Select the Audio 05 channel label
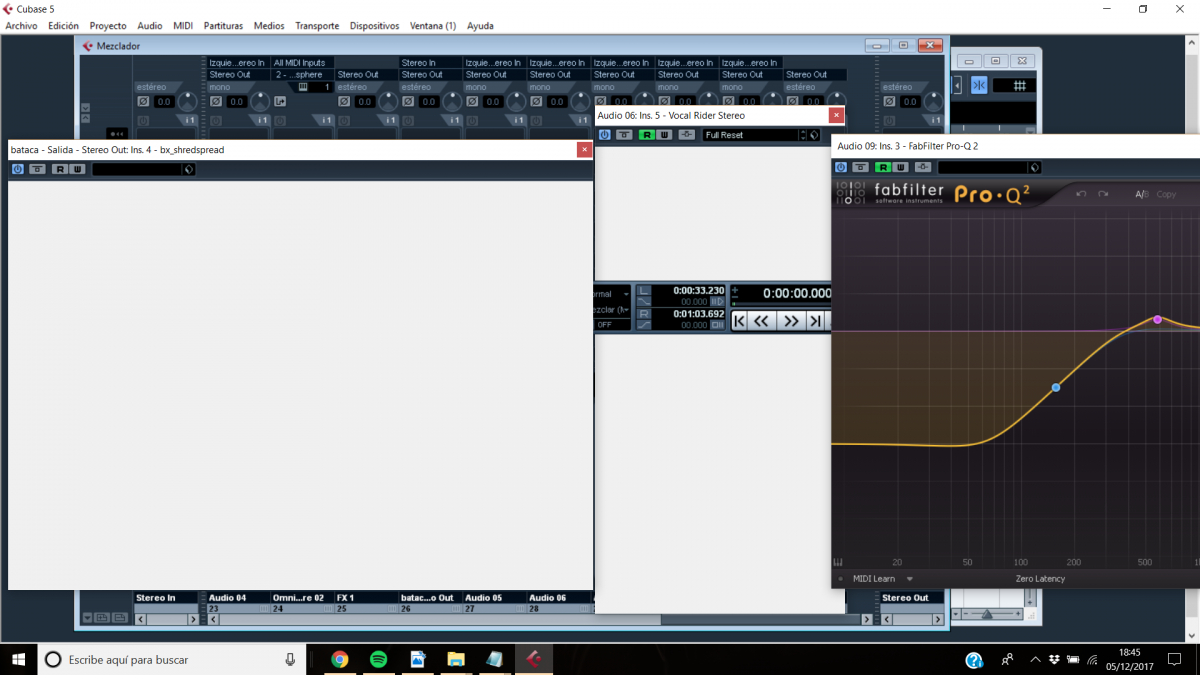This screenshot has width=1200, height=675. 493,598
